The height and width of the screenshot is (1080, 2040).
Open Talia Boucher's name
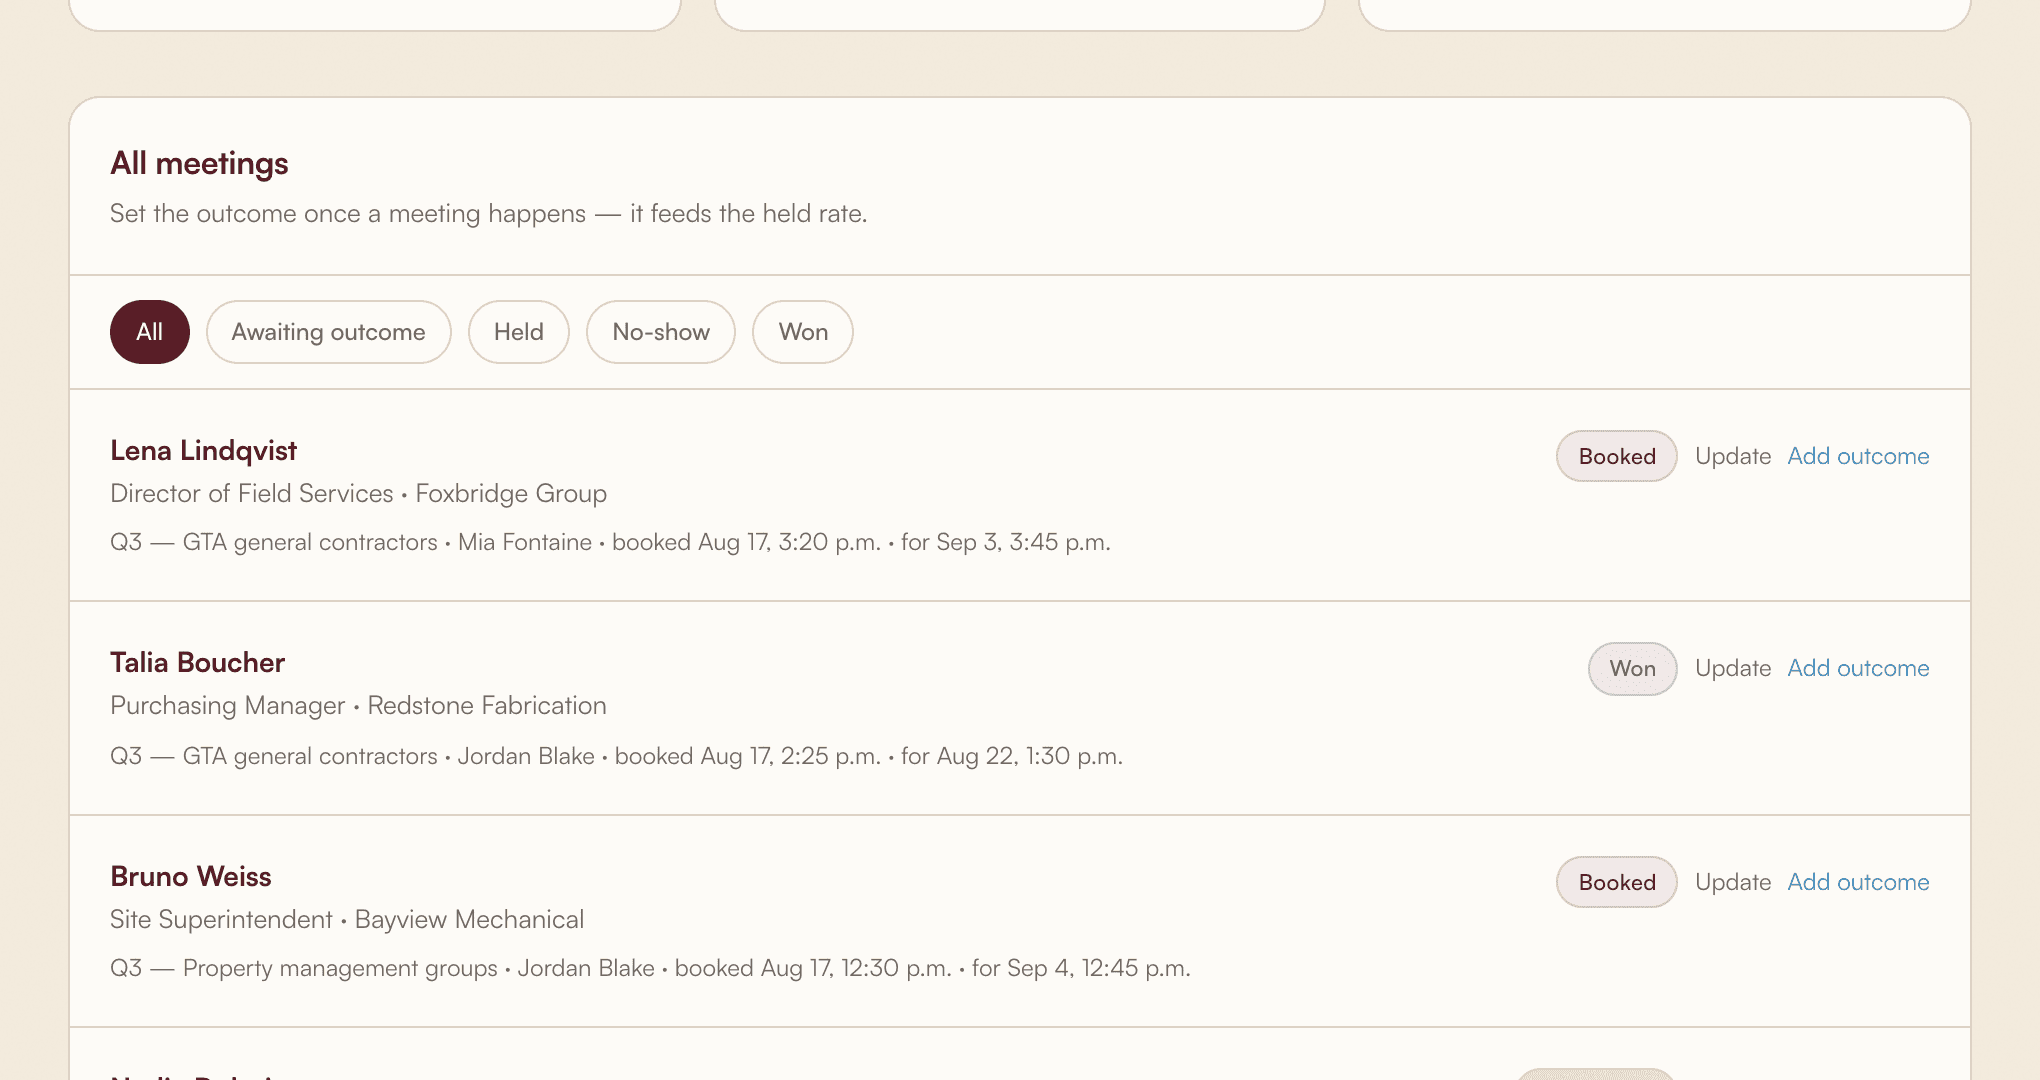197,662
